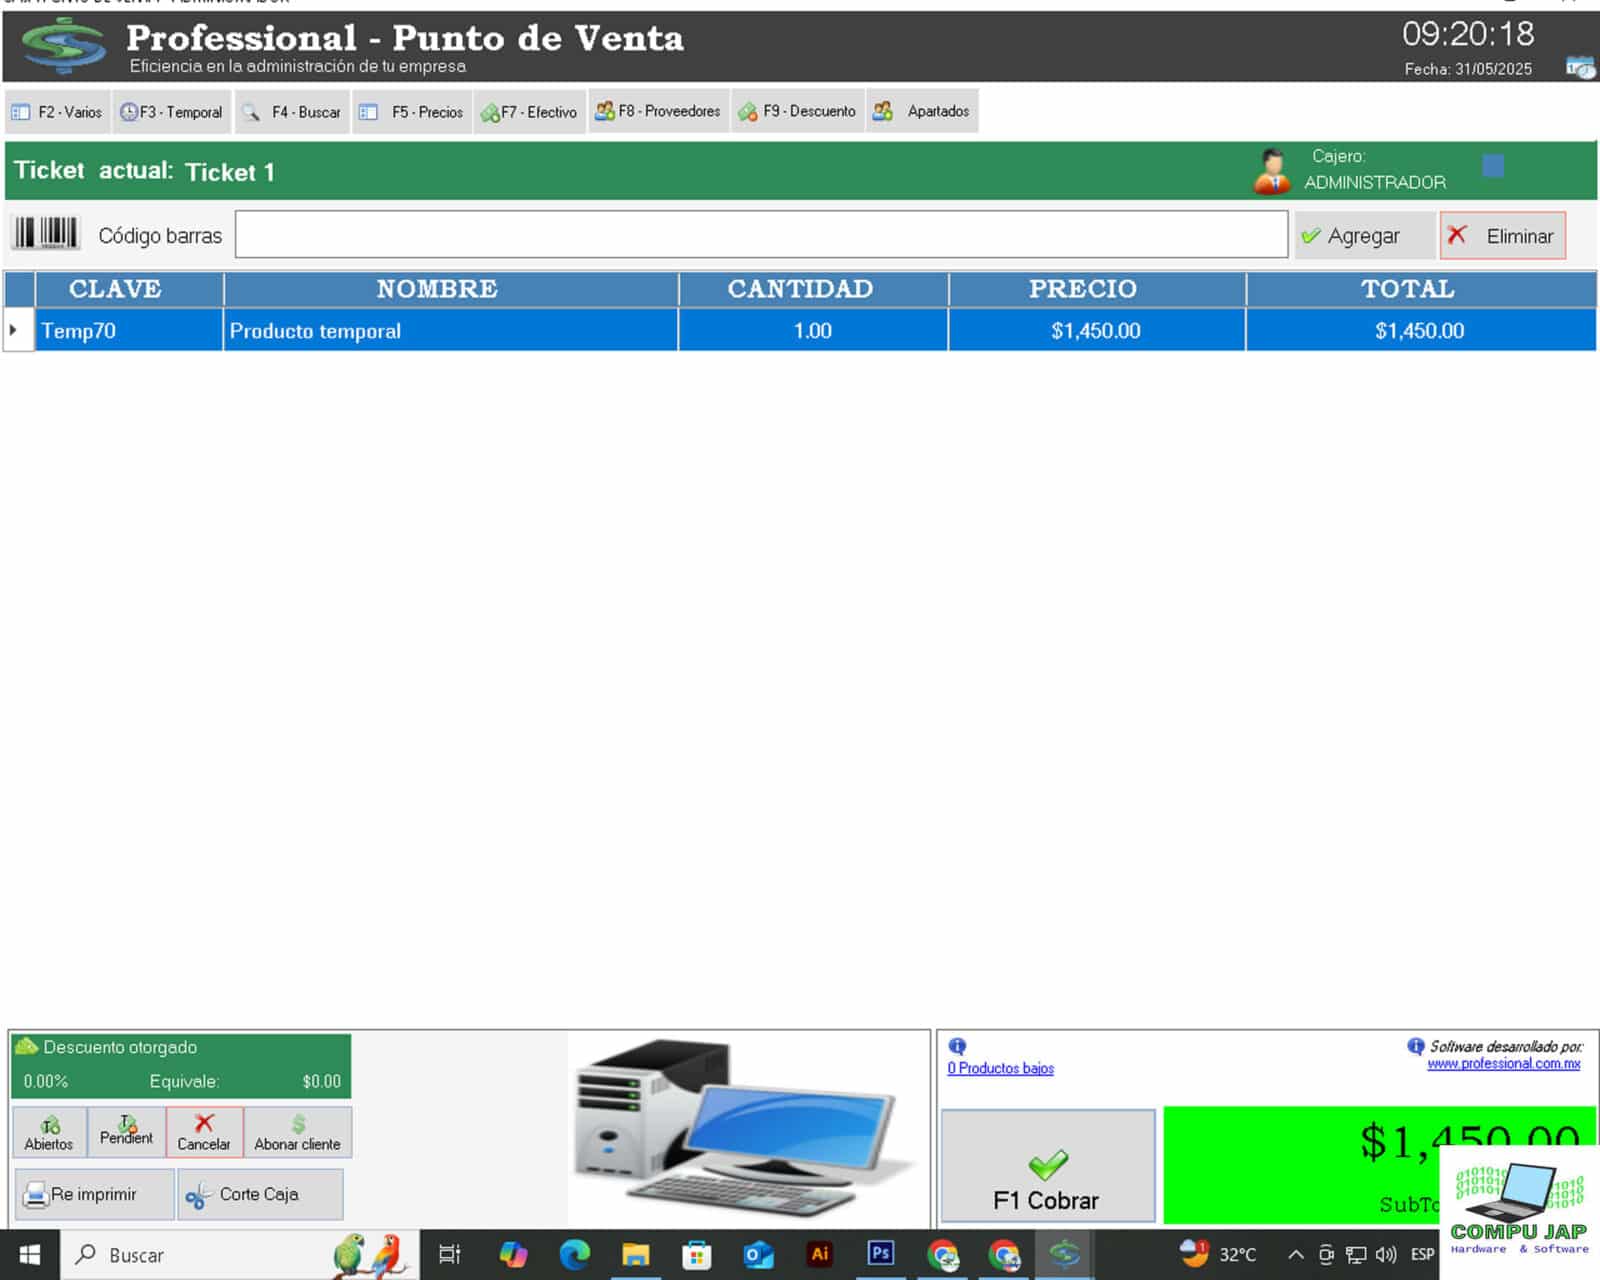
Task: Cancel the ticket with Cancelar
Action: (x=204, y=1132)
